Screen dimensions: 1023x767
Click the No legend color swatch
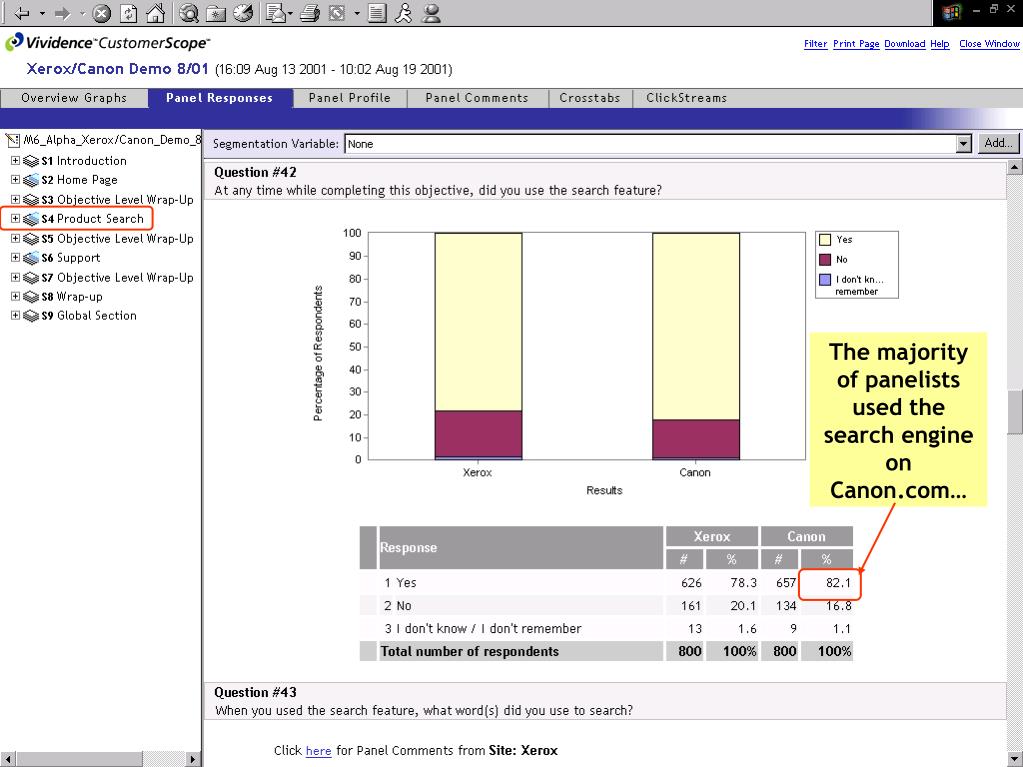pyautogui.click(x=825, y=260)
